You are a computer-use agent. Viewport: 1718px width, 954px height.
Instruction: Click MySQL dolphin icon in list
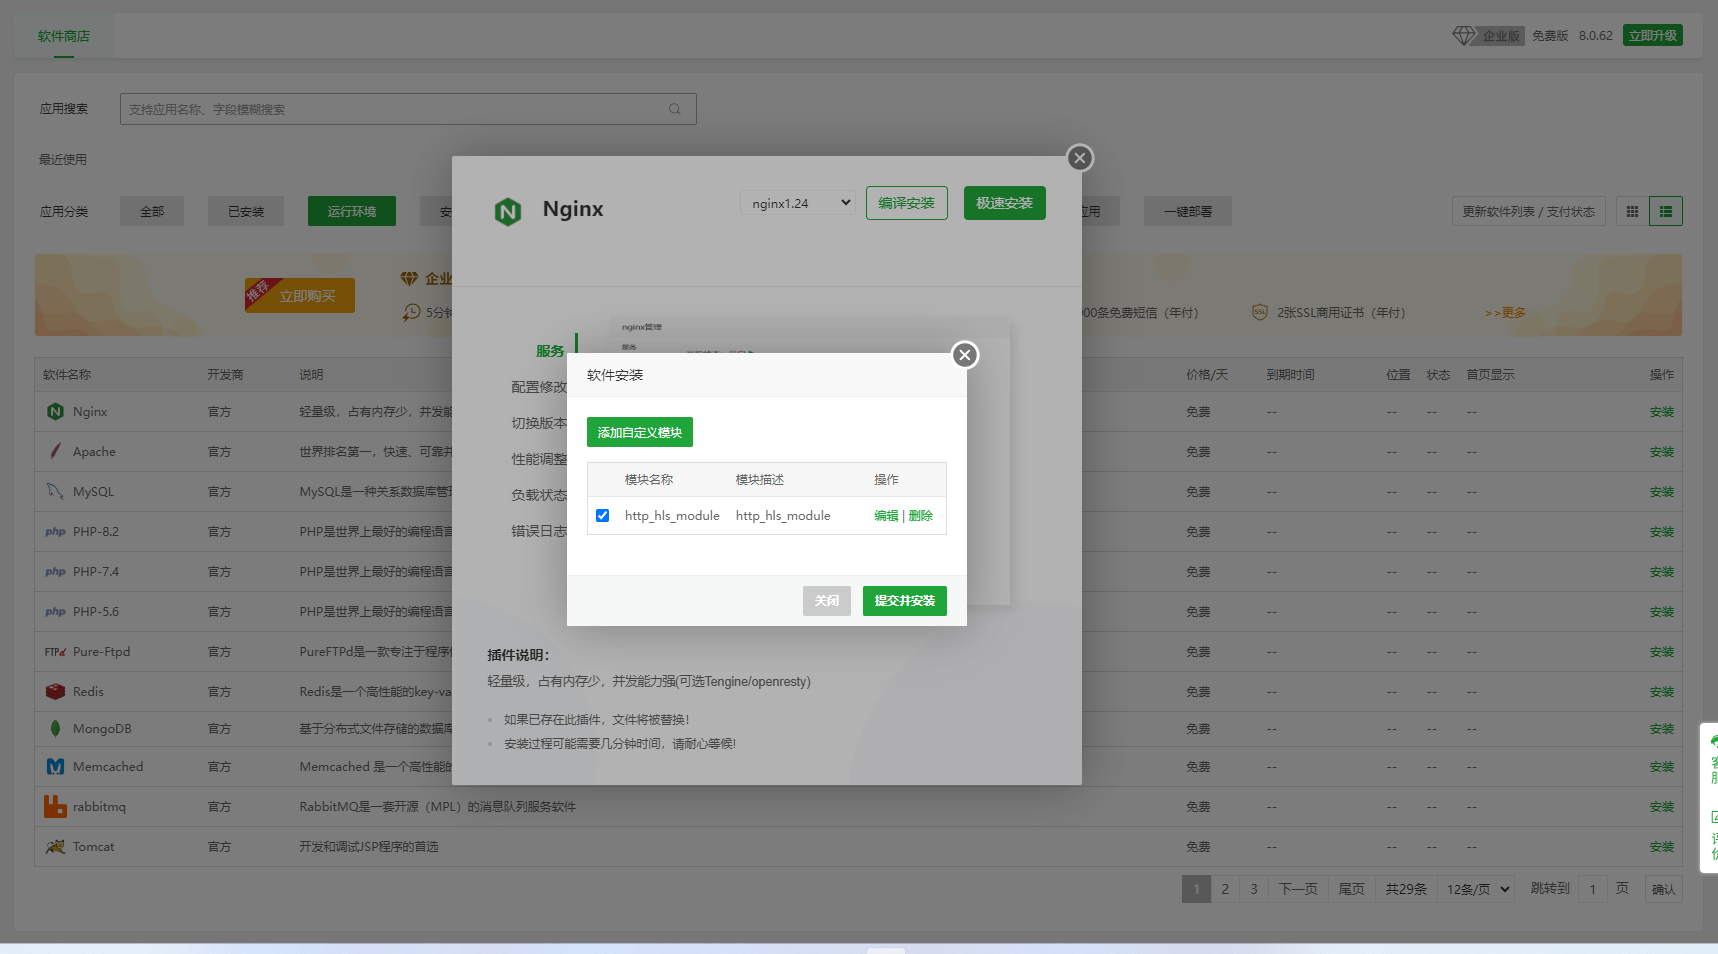click(x=55, y=491)
